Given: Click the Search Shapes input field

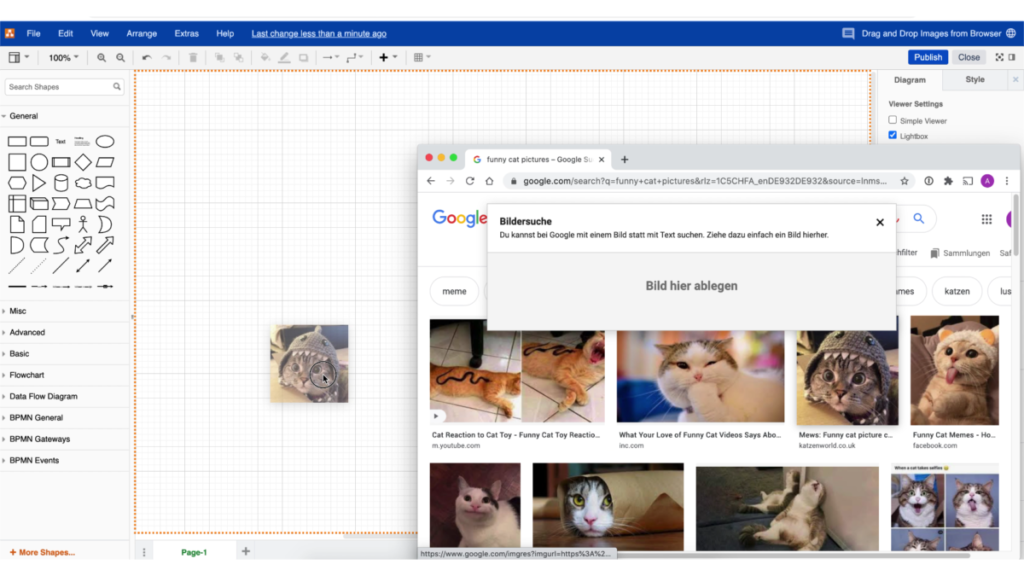Looking at the screenshot, I should [58, 87].
